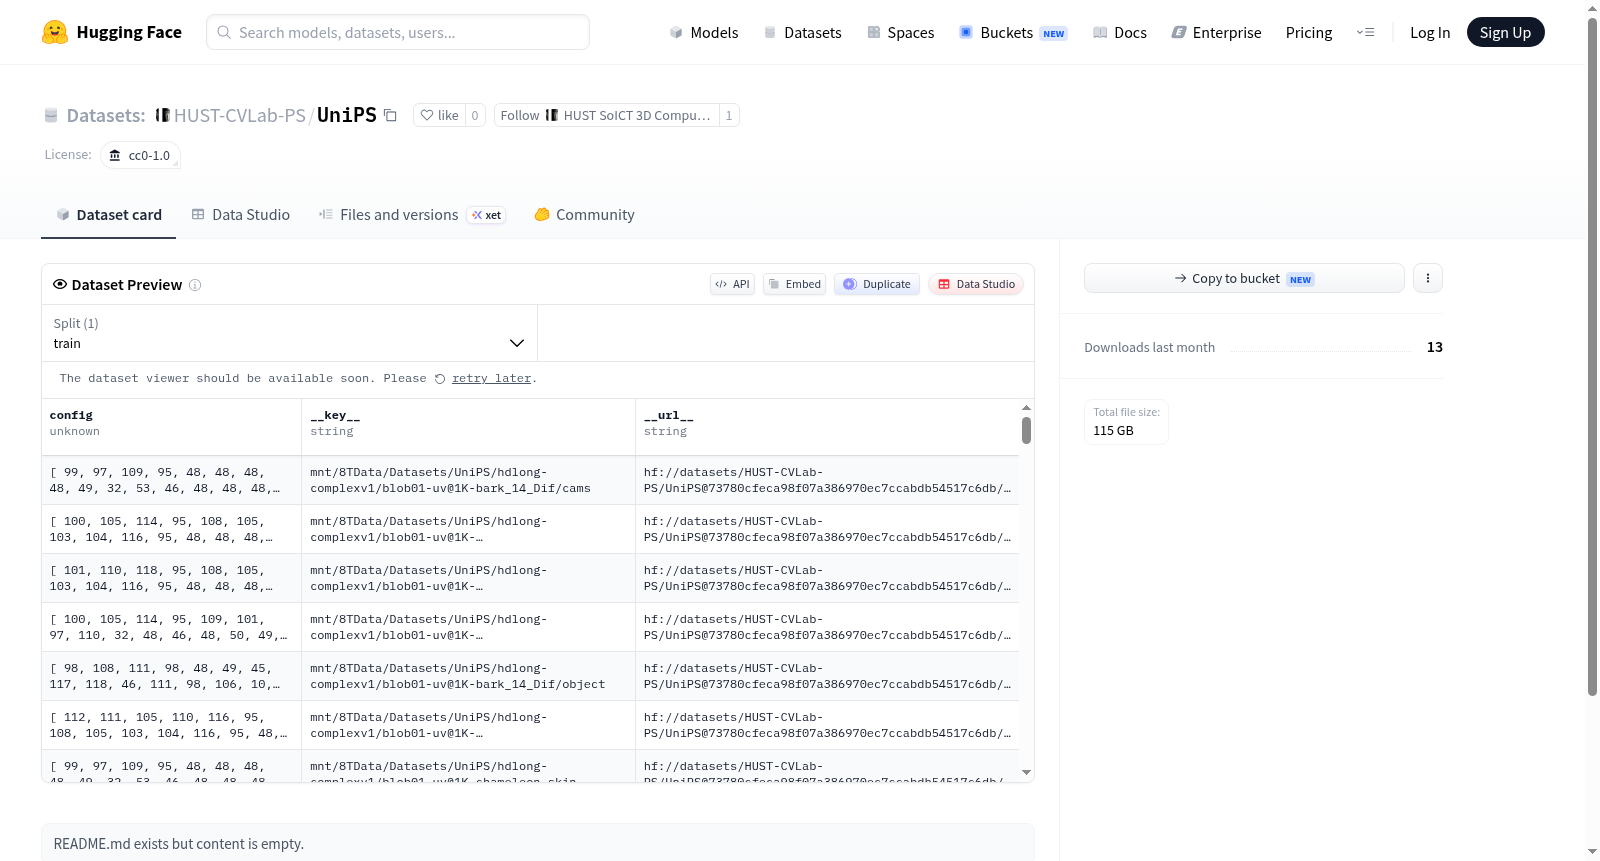This screenshot has width=1600, height=861.
Task: Click the scroll down arrow of preview table
Action: [x=1026, y=772]
